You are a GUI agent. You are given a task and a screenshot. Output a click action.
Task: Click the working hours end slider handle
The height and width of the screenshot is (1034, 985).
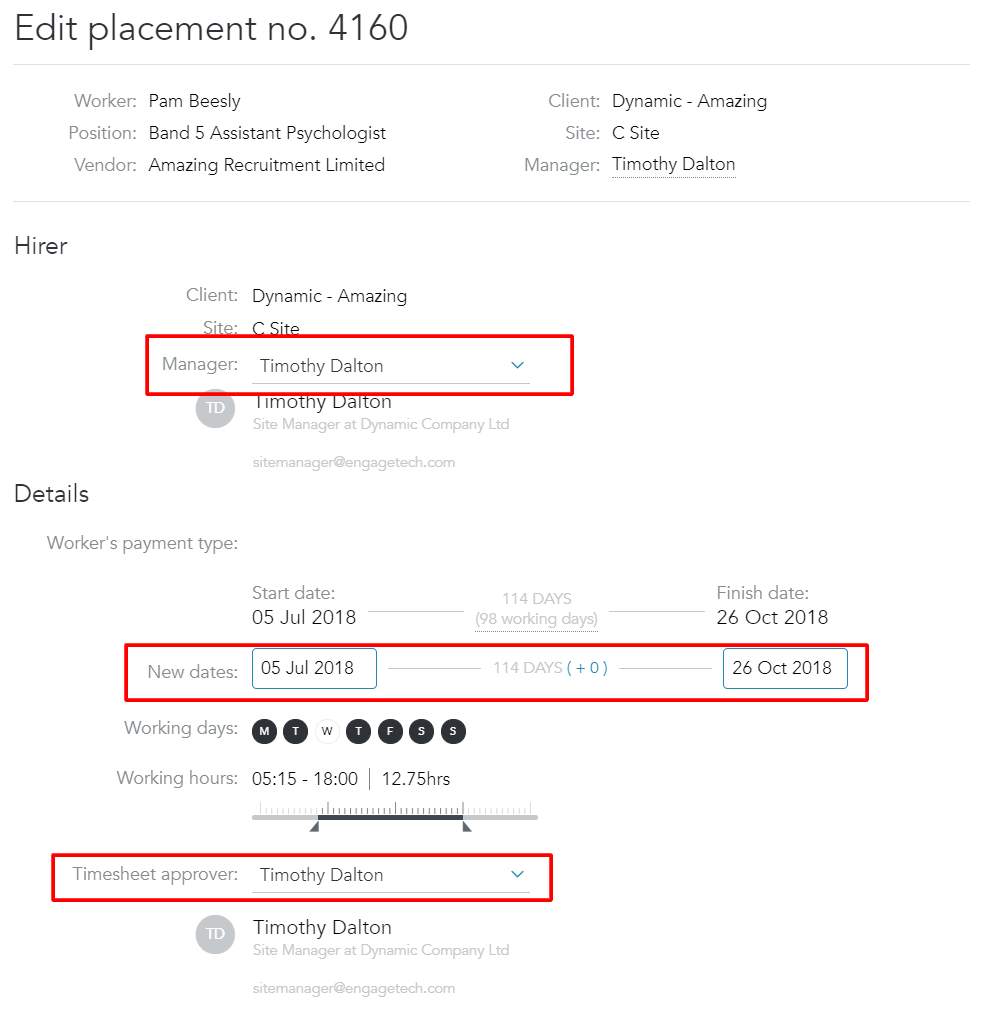(467, 826)
